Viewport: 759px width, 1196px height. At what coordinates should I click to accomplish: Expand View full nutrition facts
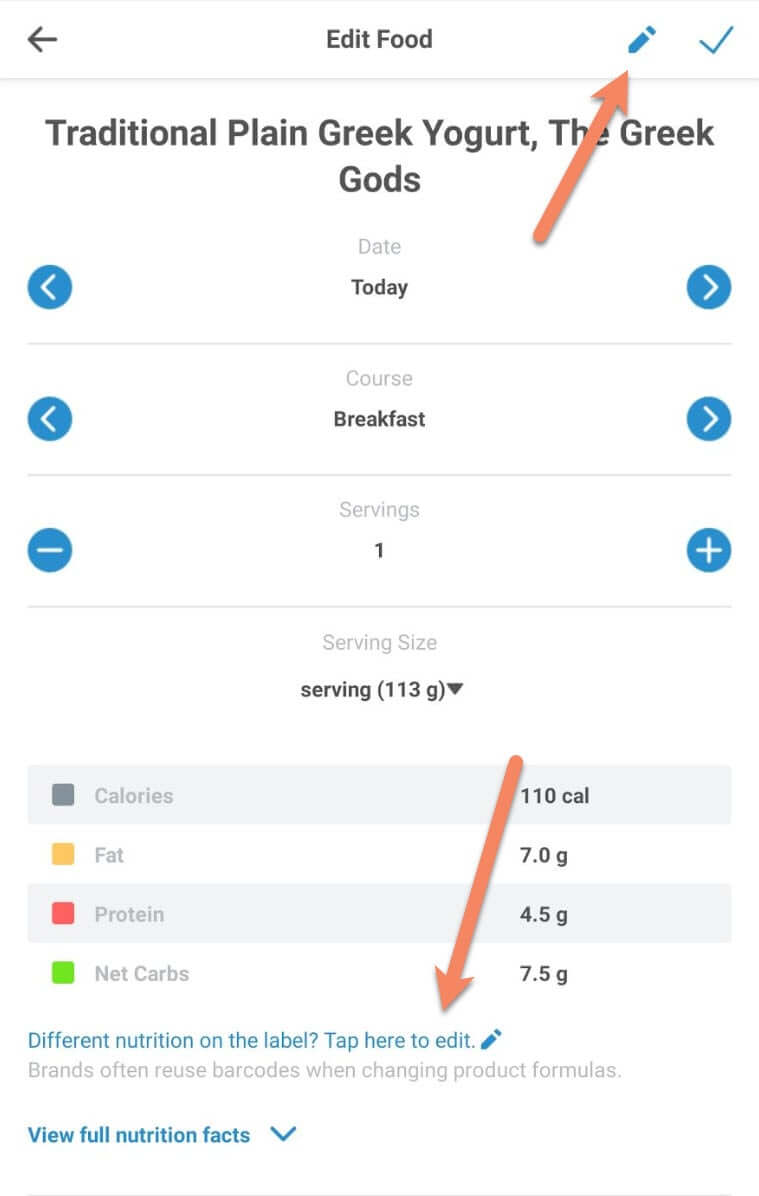click(x=139, y=1135)
